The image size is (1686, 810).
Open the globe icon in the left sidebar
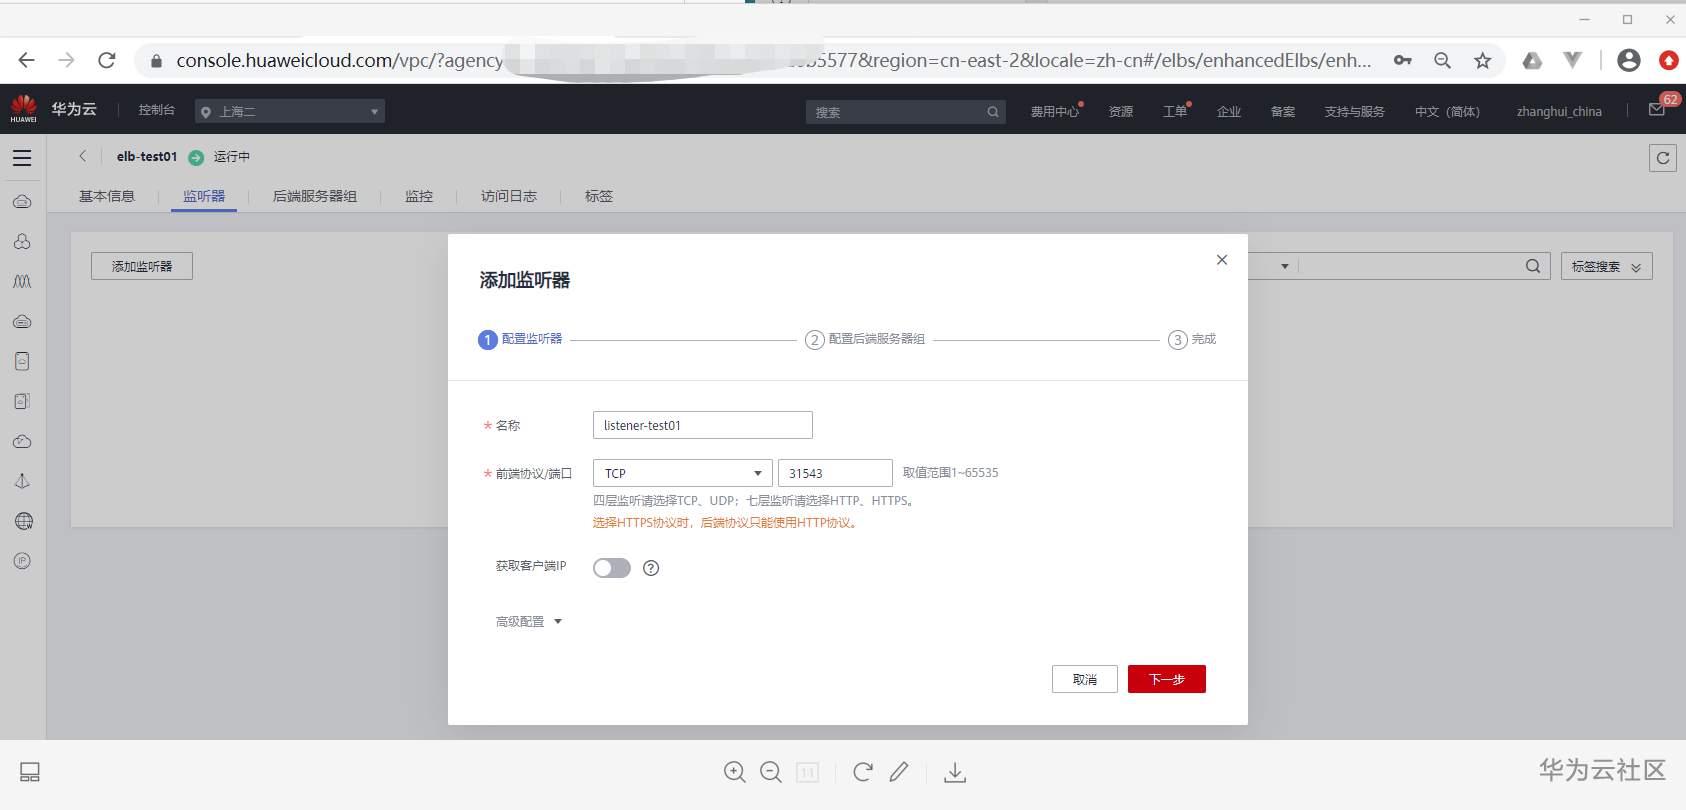(23, 521)
